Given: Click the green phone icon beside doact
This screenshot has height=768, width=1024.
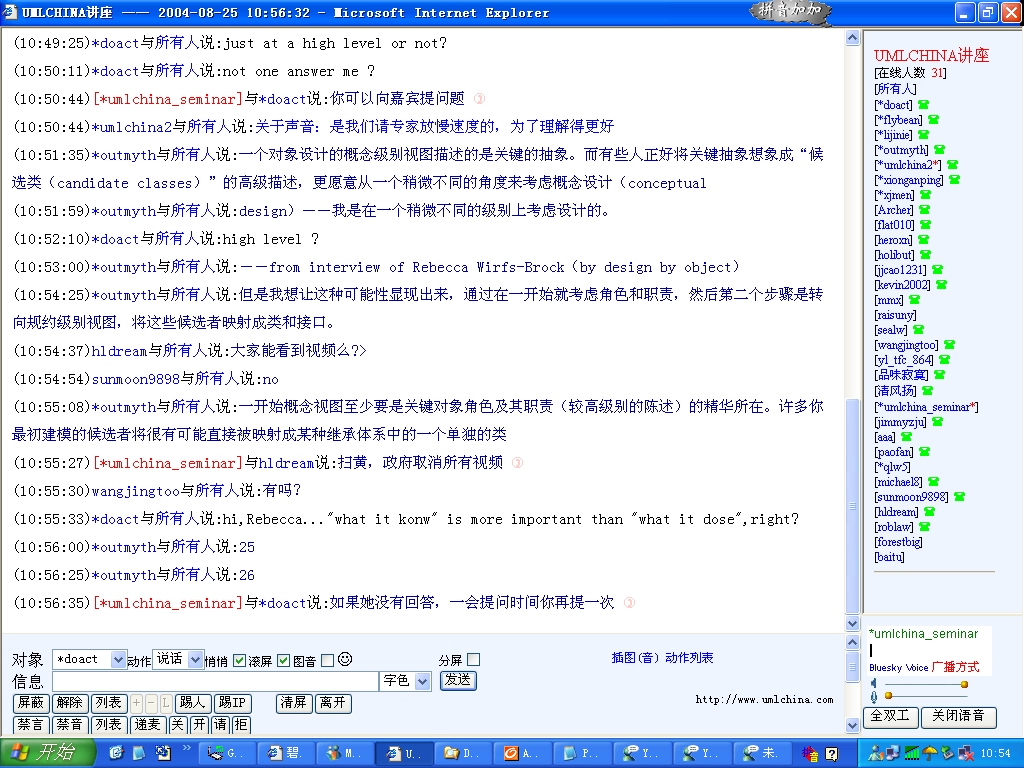Looking at the screenshot, I should (x=923, y=104).
